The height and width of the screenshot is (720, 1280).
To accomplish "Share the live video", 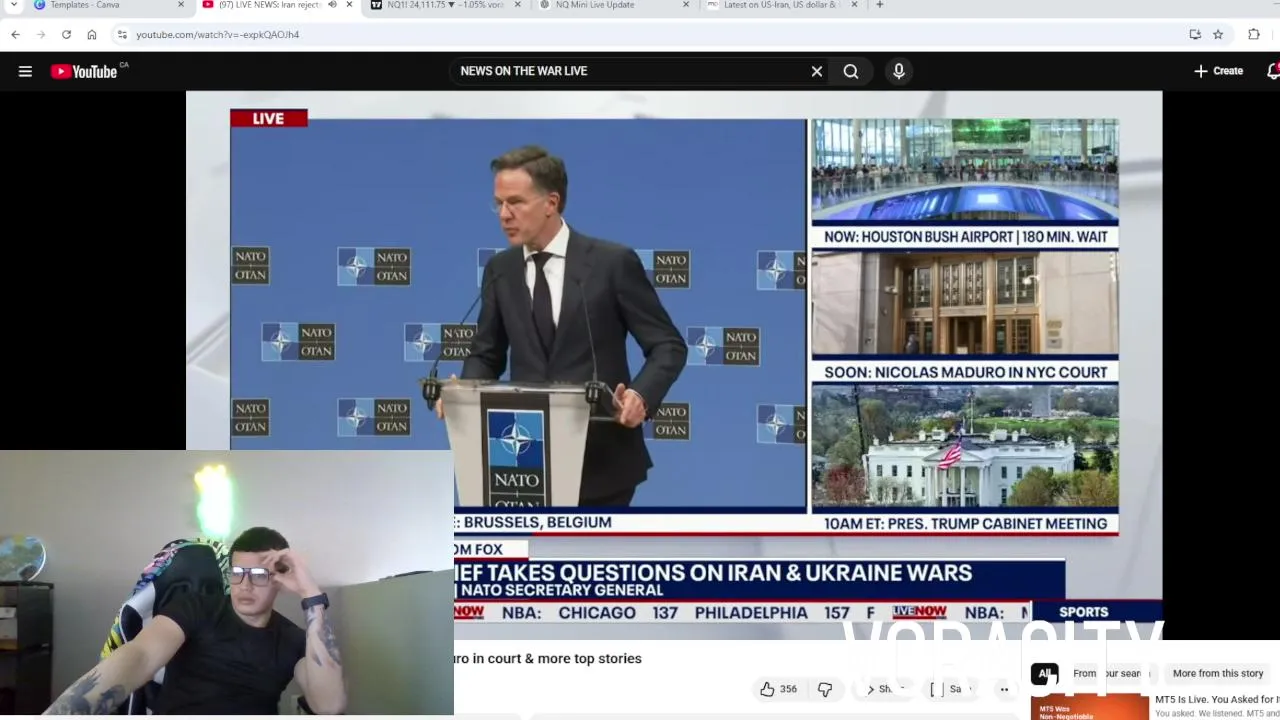I will (884, 689).
